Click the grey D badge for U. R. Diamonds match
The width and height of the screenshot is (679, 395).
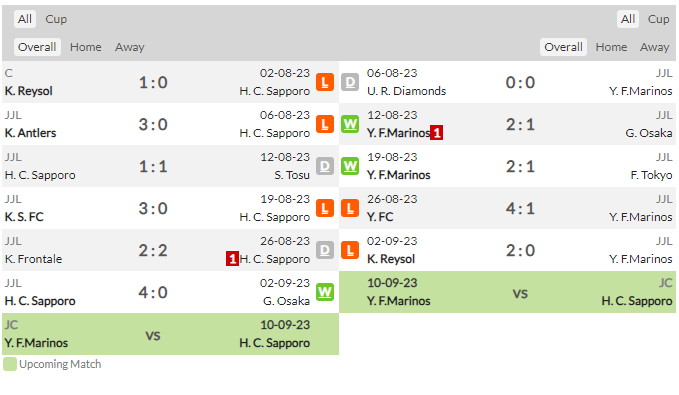coord(350,82)
